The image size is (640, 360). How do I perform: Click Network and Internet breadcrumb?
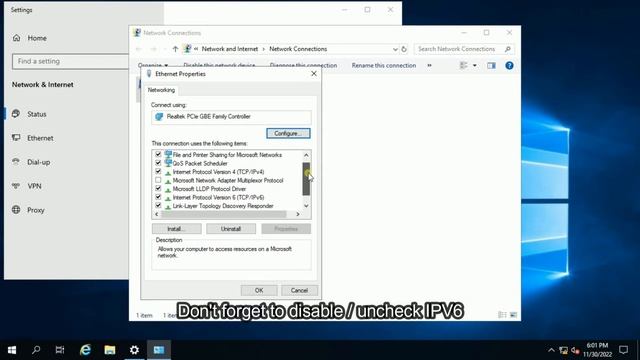[230, 49]
